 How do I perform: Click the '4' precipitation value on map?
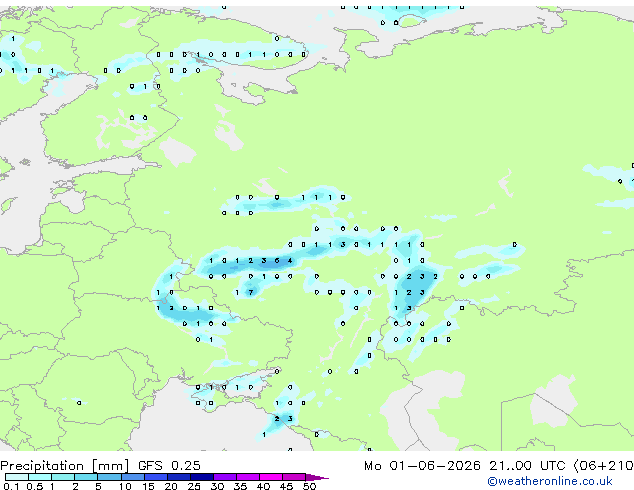[290, 260]
